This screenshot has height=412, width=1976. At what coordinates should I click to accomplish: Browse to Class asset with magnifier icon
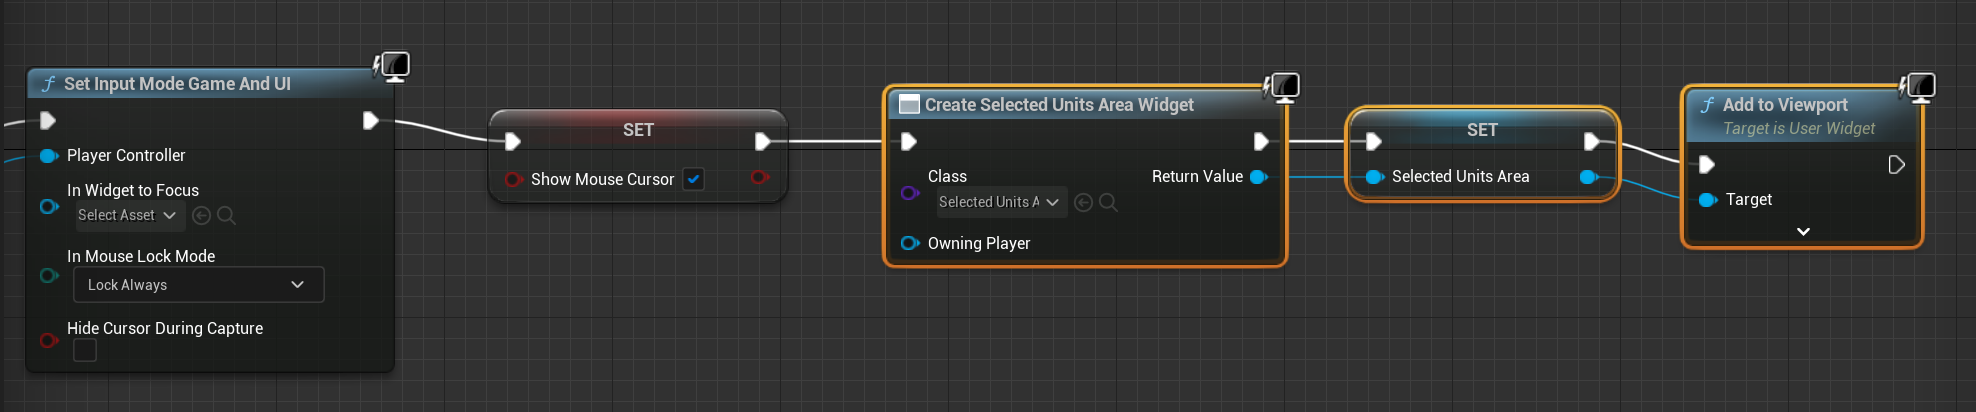click(1108, 203)
